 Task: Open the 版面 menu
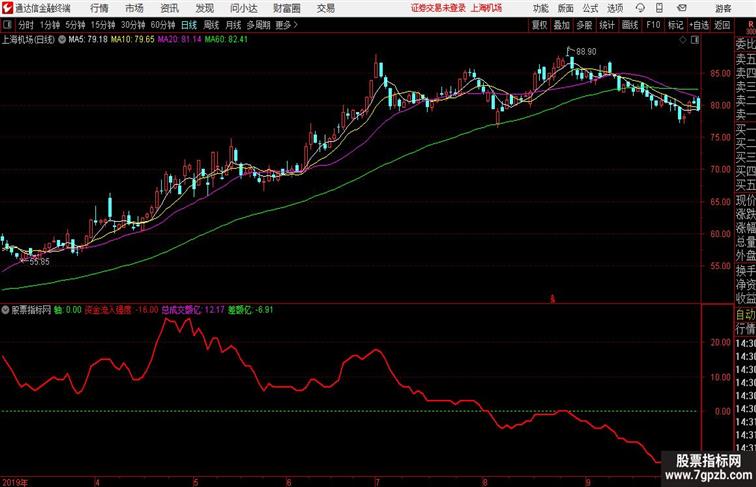[566, 8]
